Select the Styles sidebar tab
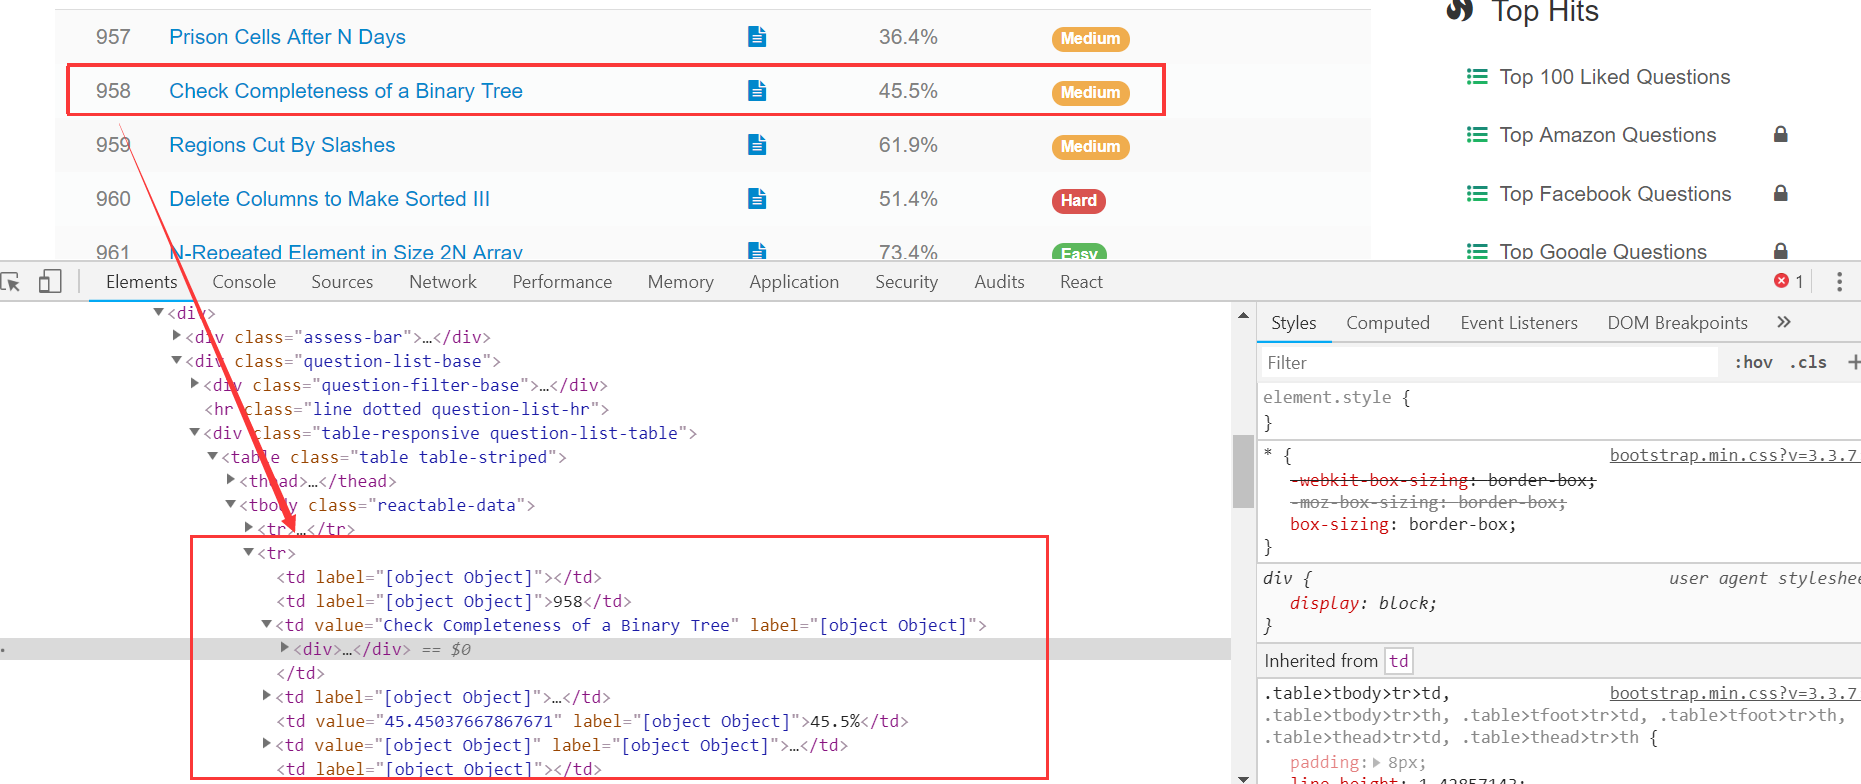The width and height of the screenshot is (1861, 784). (1294, 323)
